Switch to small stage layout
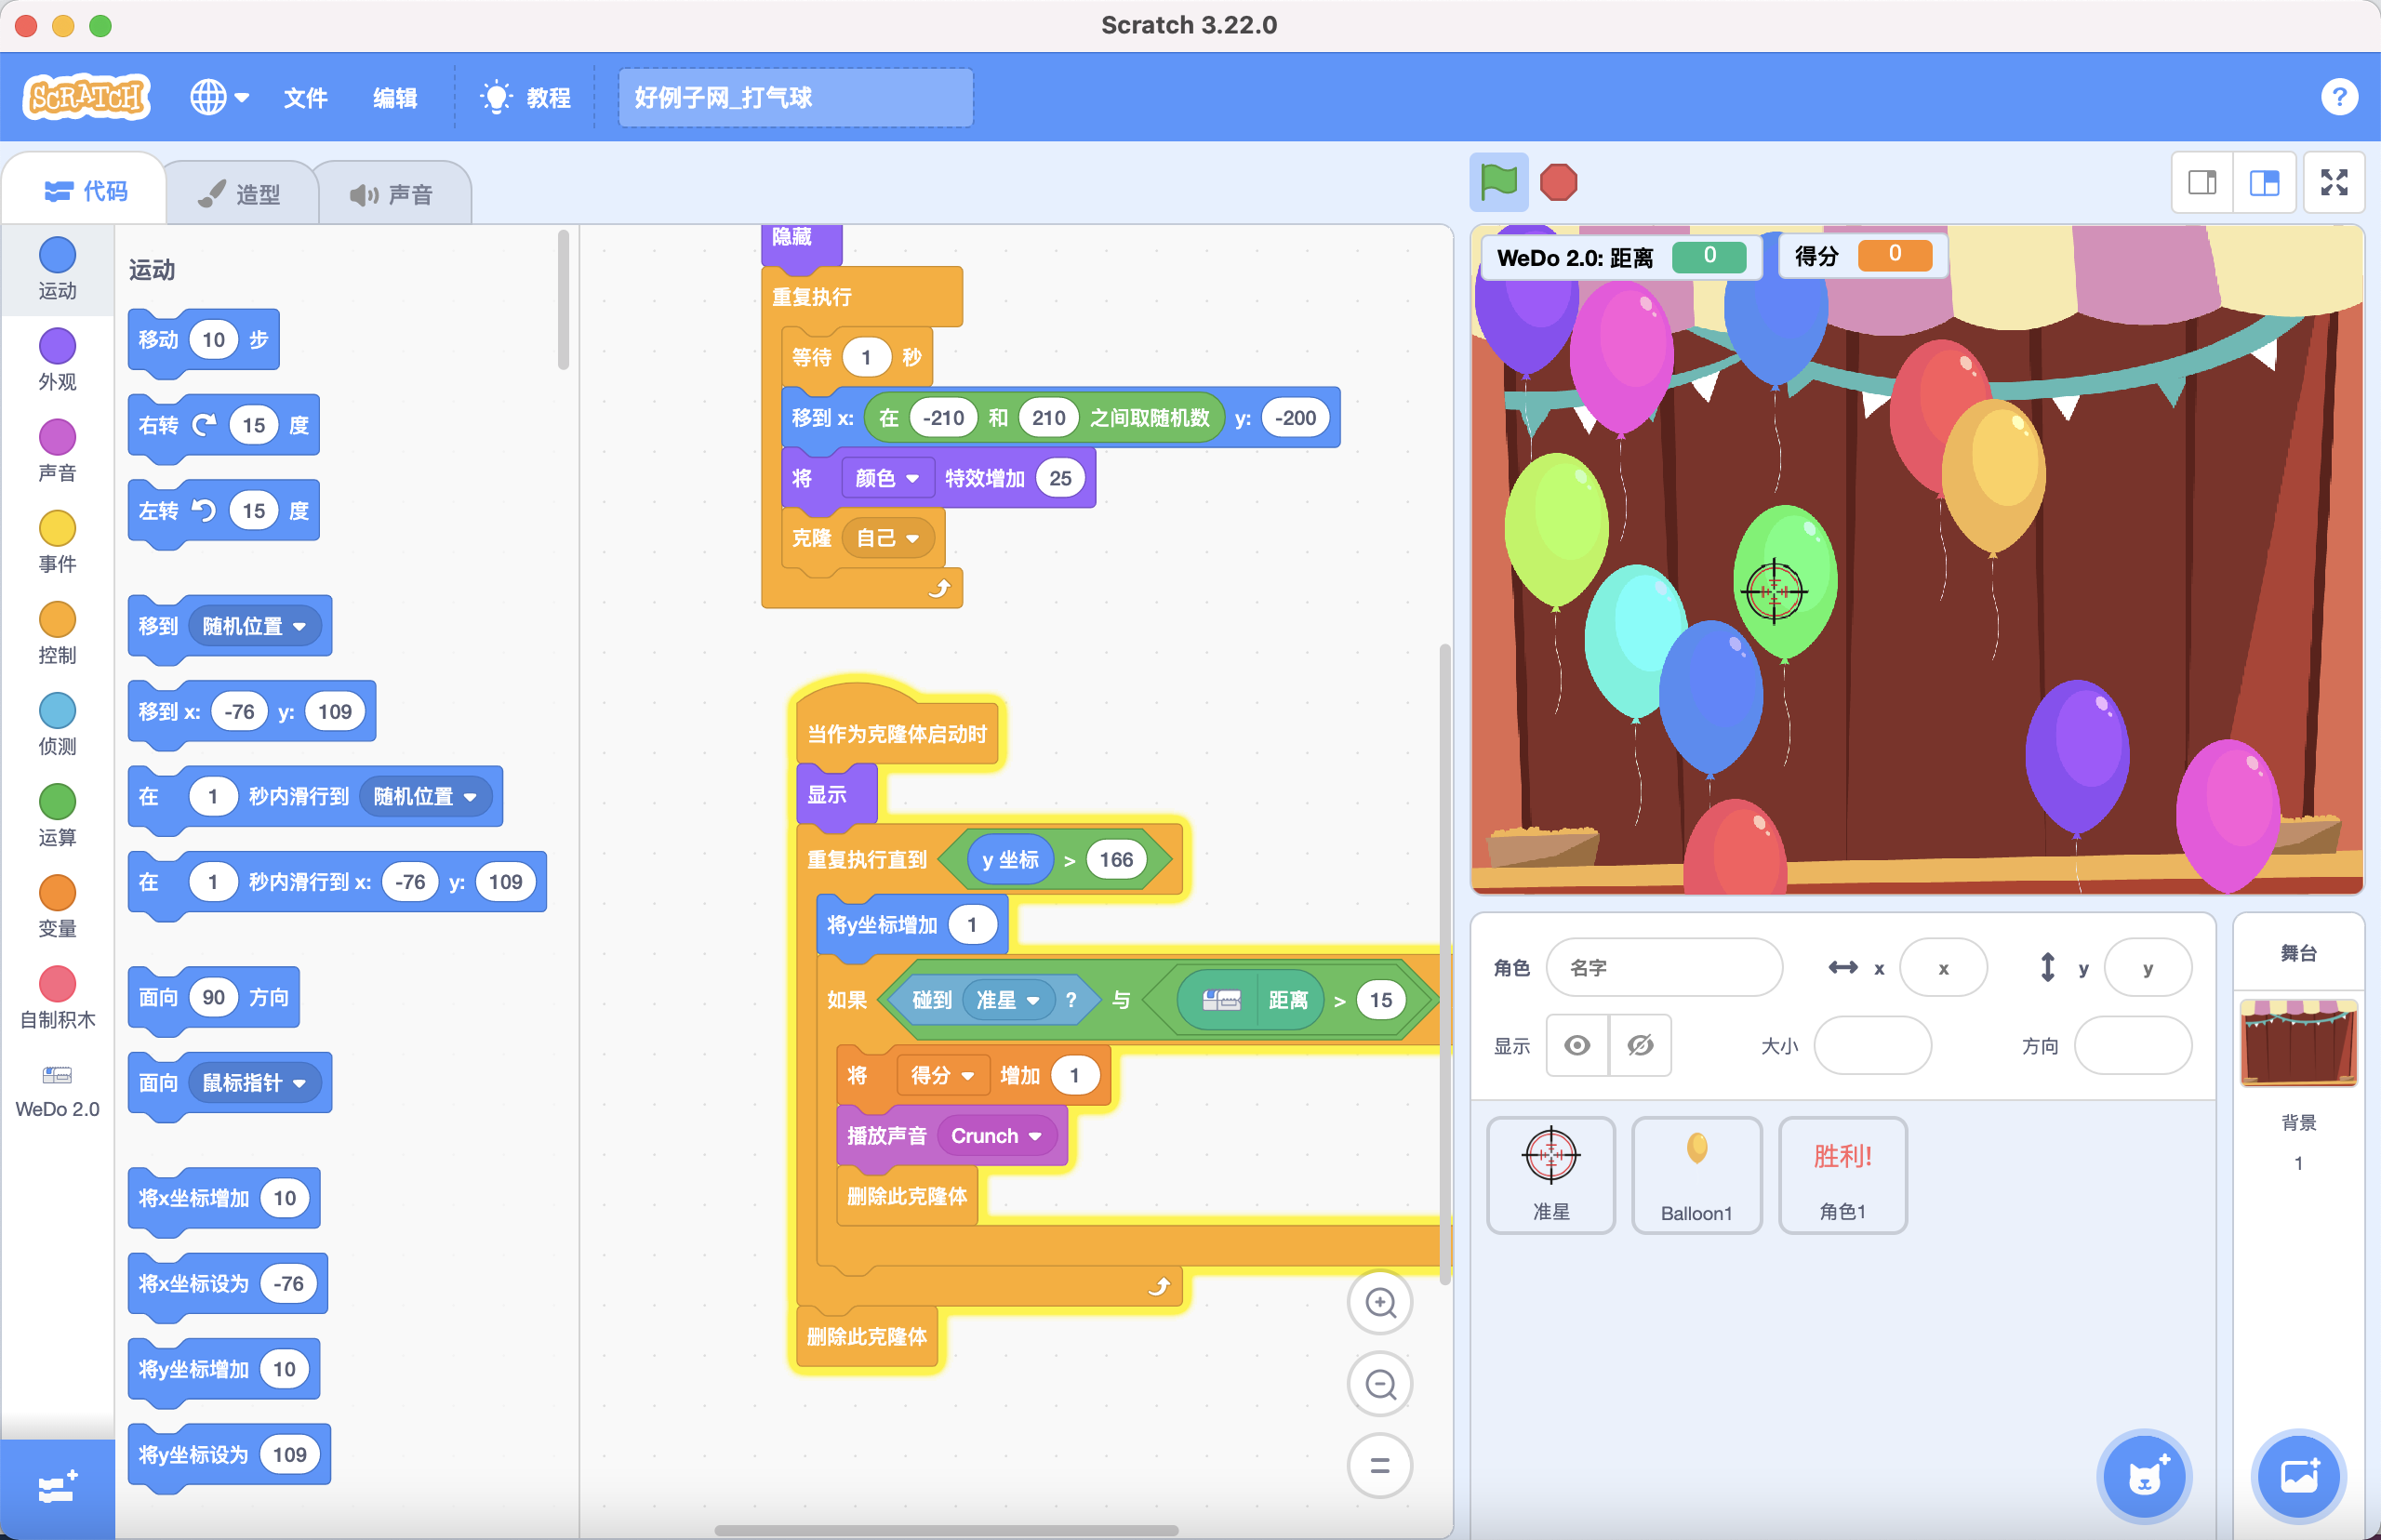This screenshot has height=1540, width=2381. click(x=2202, y=182)
